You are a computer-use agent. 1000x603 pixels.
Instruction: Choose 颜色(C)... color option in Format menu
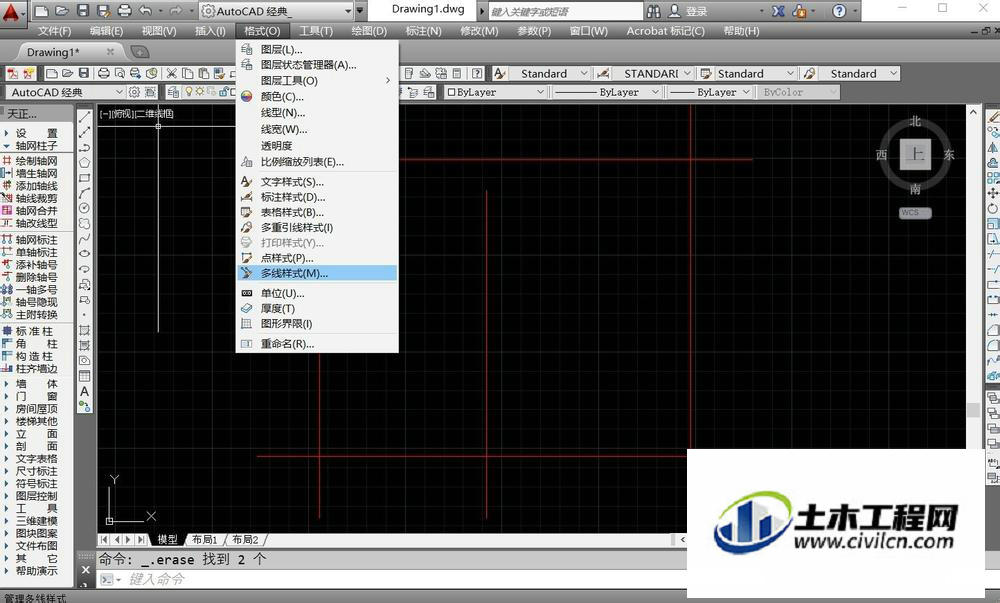[x=317, y=96]
